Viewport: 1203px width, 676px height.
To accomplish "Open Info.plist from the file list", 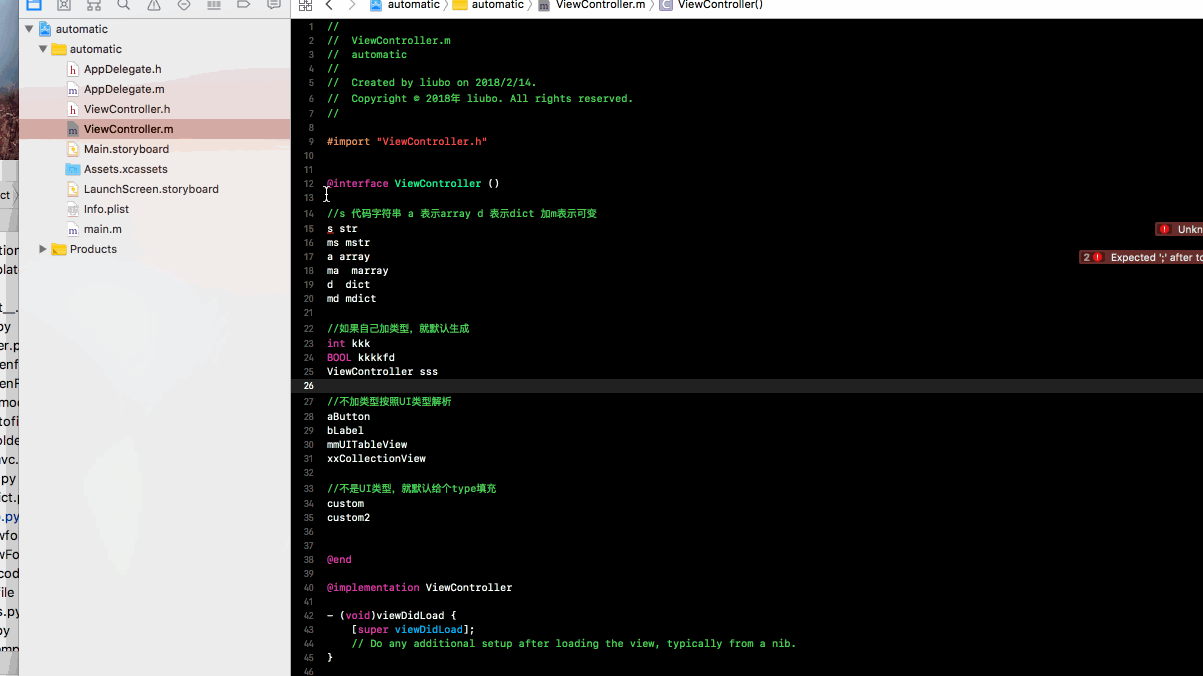I will 154,209.
